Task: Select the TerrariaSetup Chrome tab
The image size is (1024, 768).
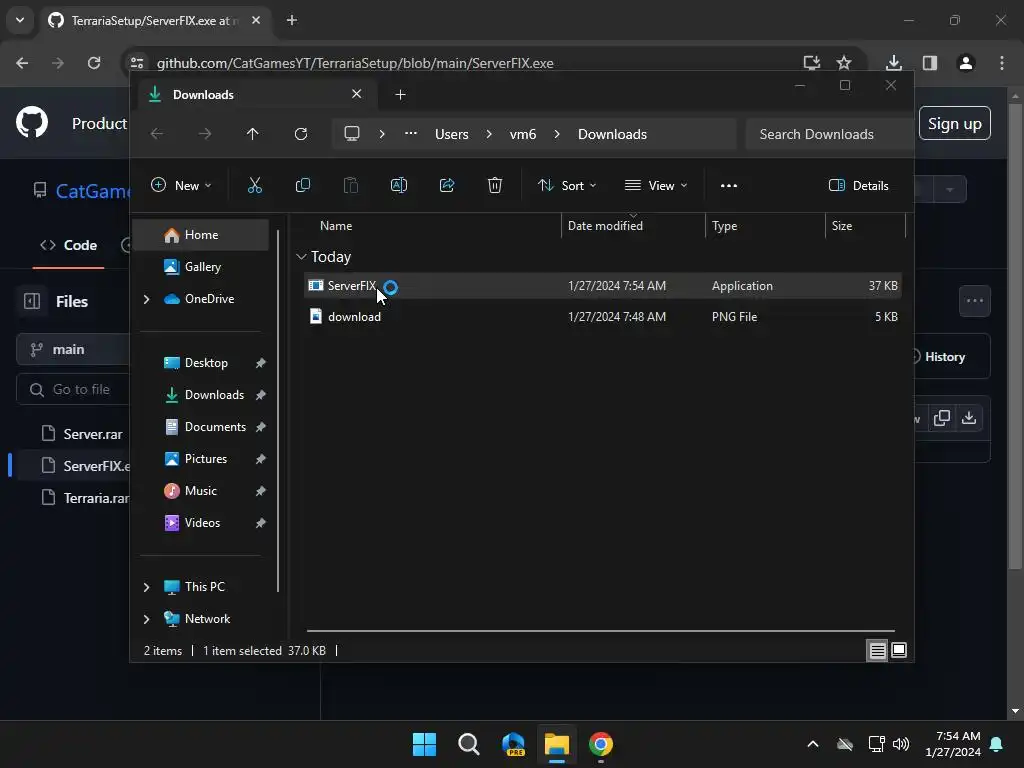Action: coord(153,20)
